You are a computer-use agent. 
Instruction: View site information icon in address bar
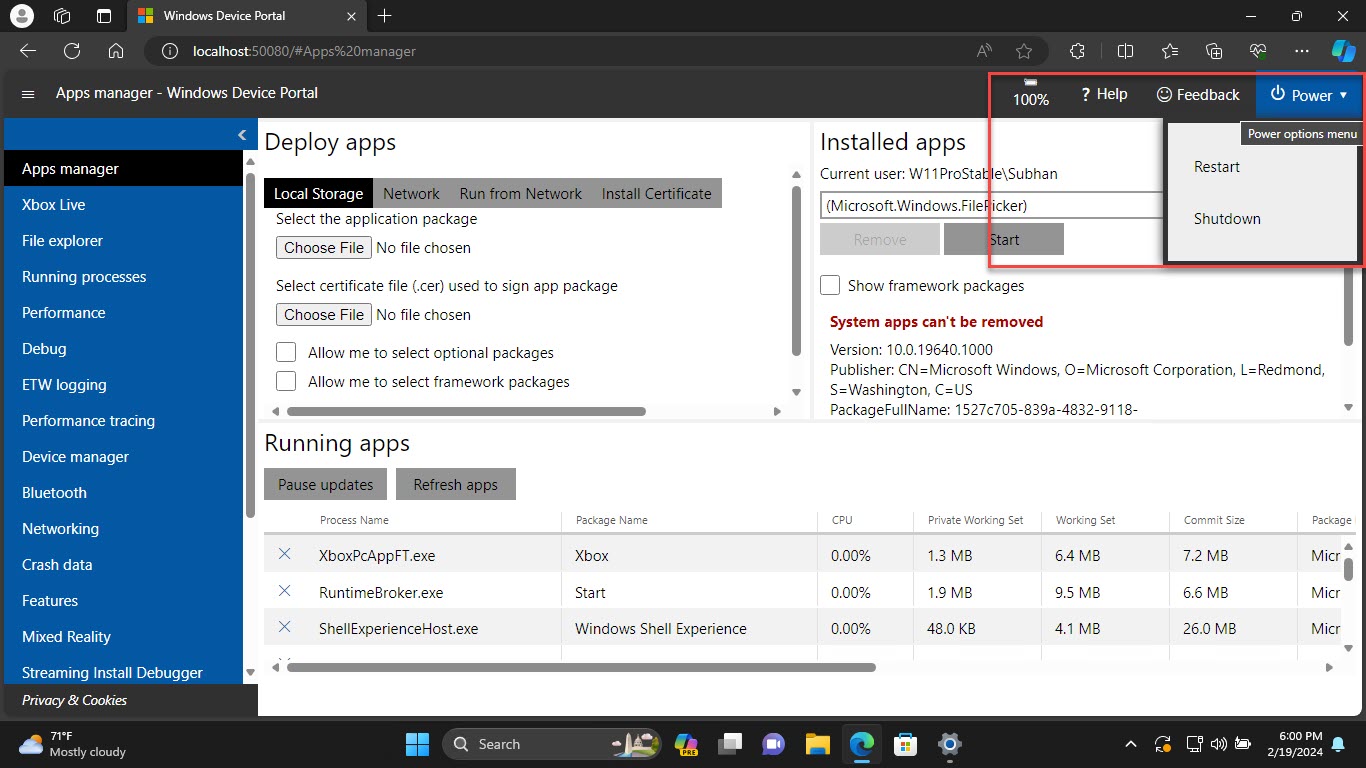[170, 51]
